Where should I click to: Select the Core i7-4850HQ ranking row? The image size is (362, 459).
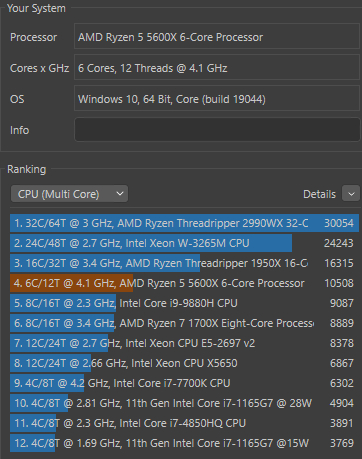coord(184,423)
